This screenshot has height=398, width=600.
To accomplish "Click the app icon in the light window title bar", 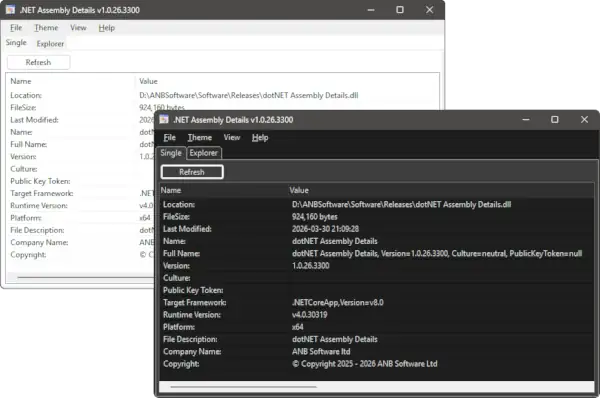I will 10,10.
